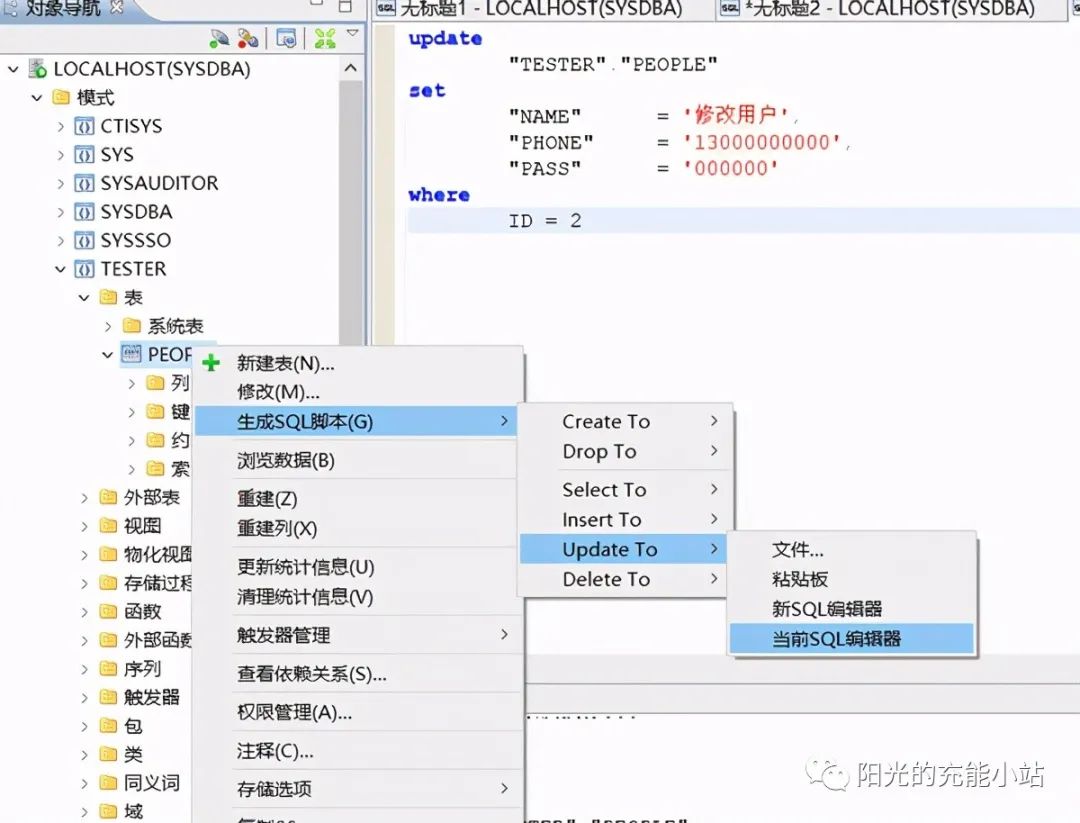Choose 粘贴板 as script output
The height and width of the screenshot is (823, 1080).
tap(852, 579)
